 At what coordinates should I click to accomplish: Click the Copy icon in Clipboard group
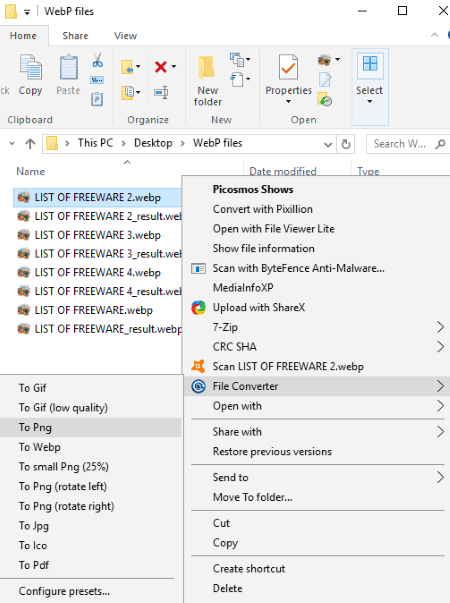(30, 67)
